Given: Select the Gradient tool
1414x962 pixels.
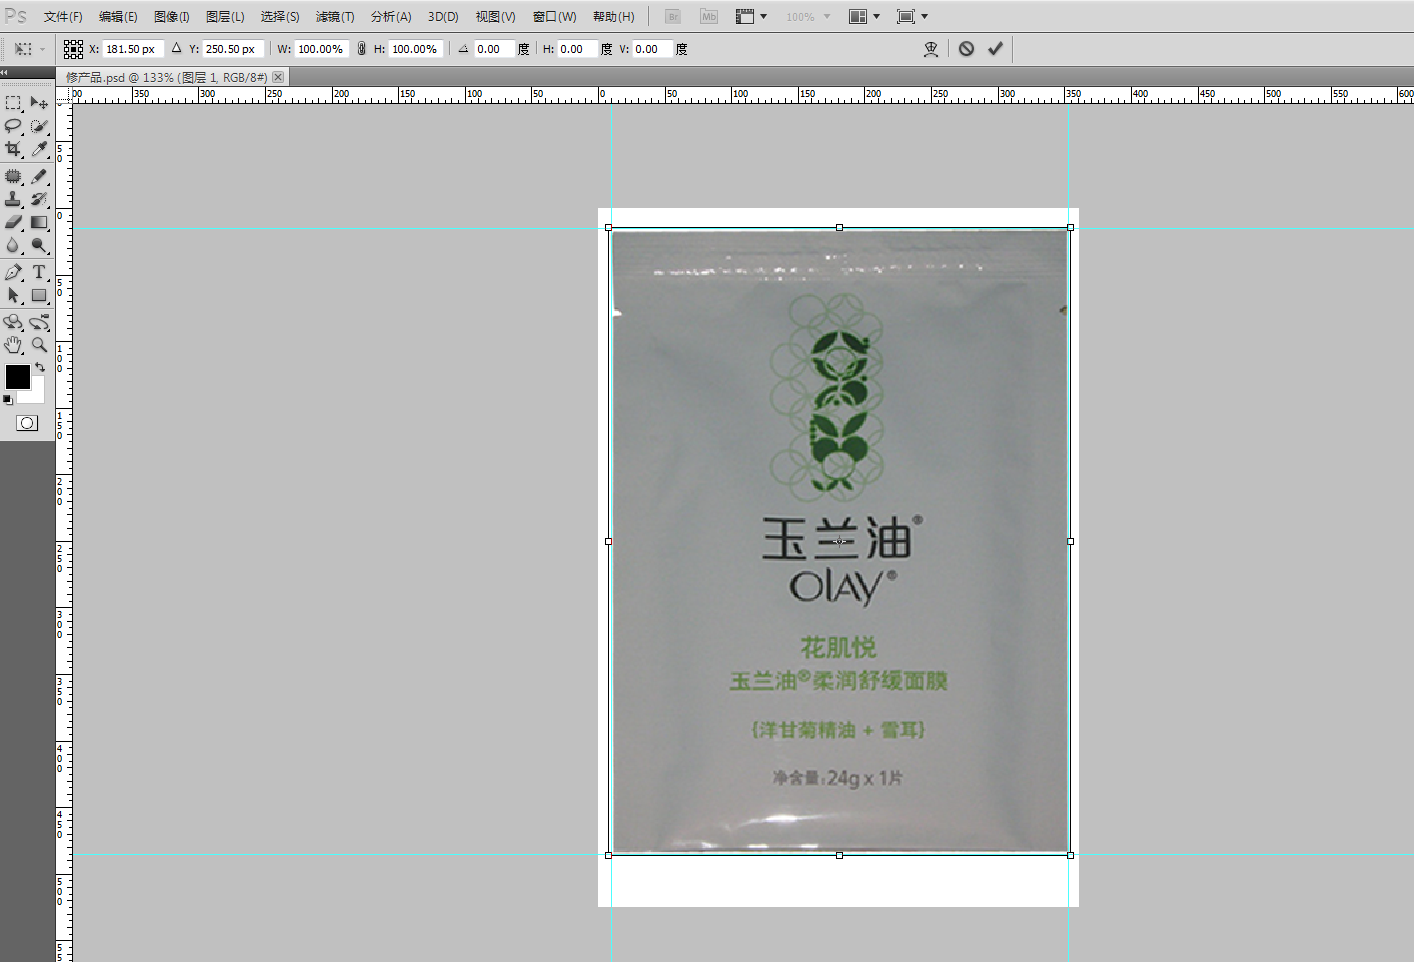Looking at the screenshot, I should [39, 222].
